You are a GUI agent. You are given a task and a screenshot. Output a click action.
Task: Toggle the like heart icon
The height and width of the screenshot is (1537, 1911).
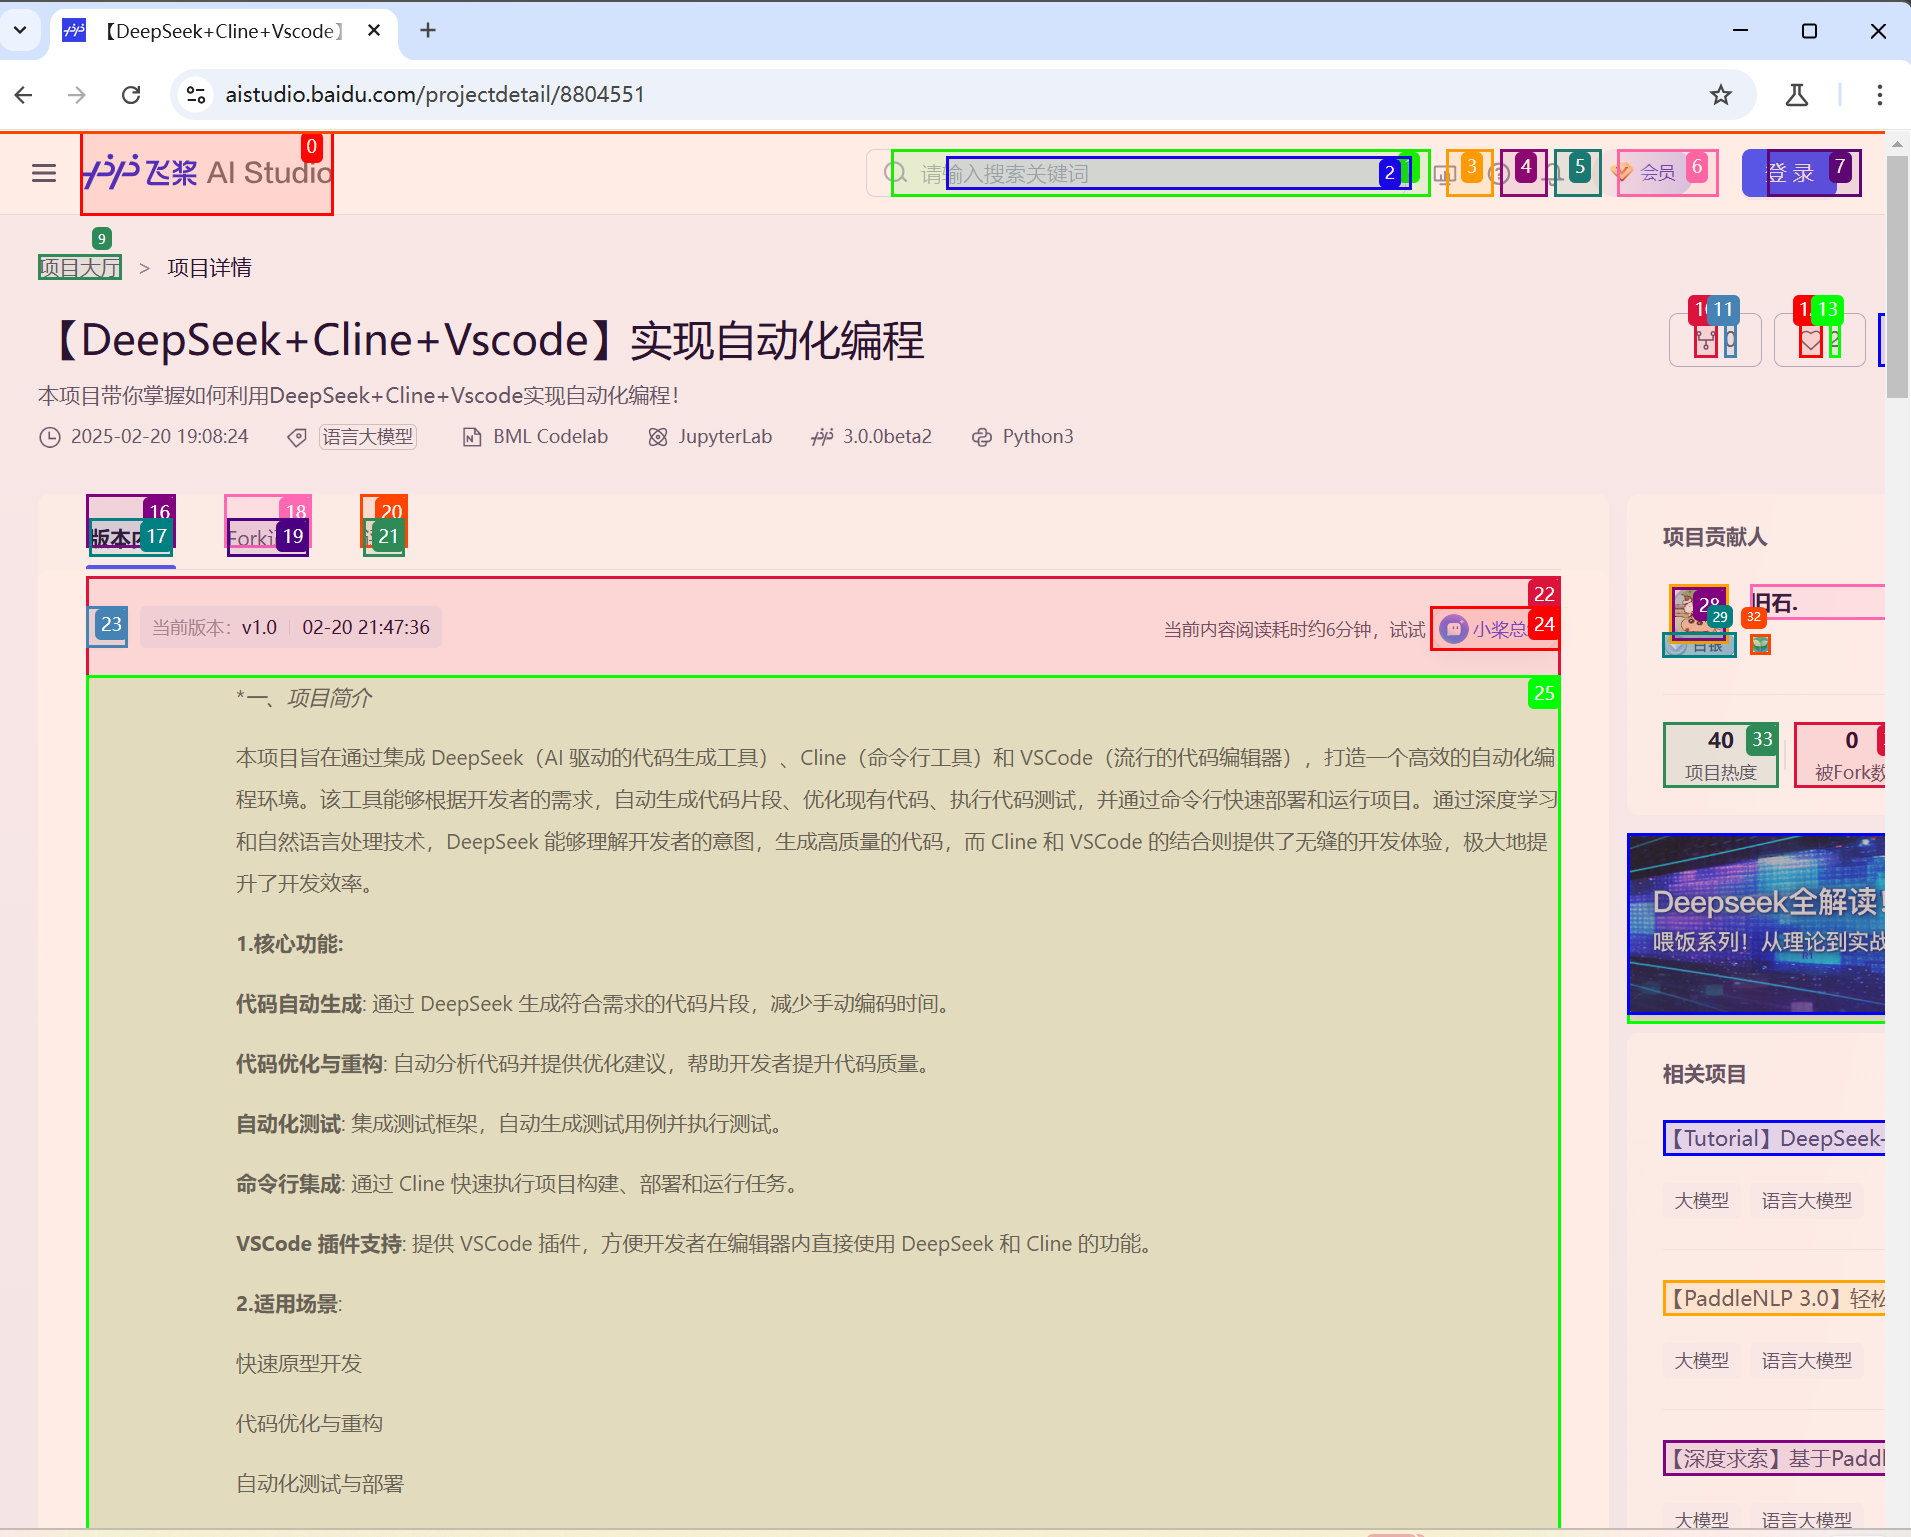point(1811,342)
